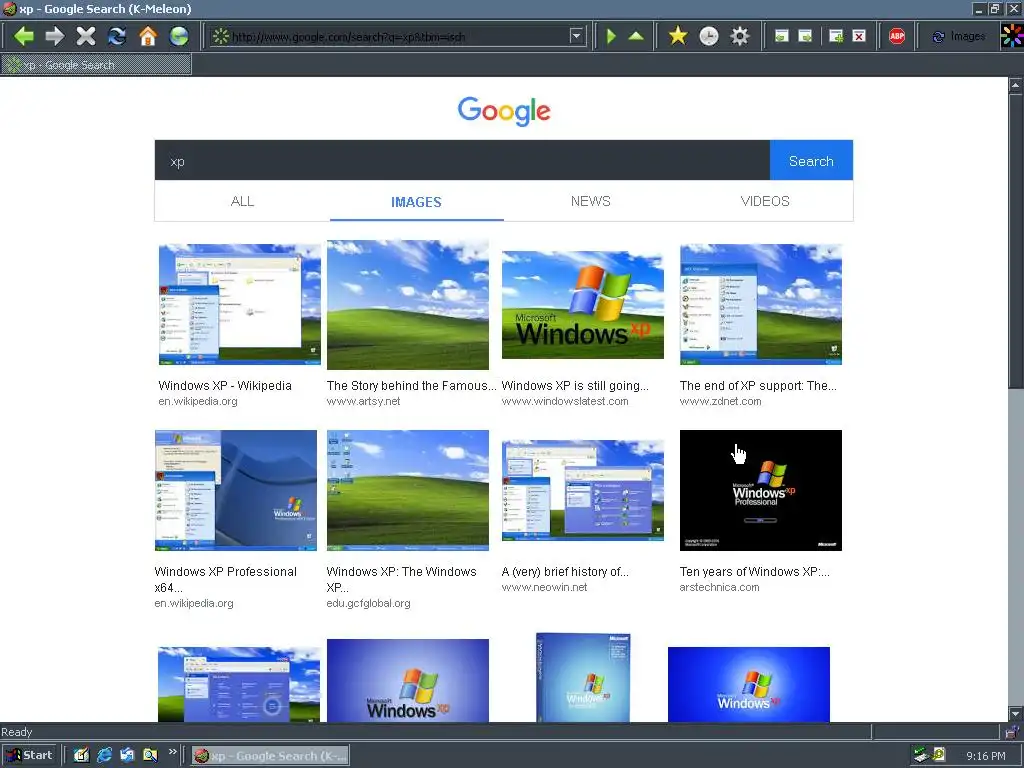Open 'The end of XP support' thumbnail

click(x=761, y=304)
